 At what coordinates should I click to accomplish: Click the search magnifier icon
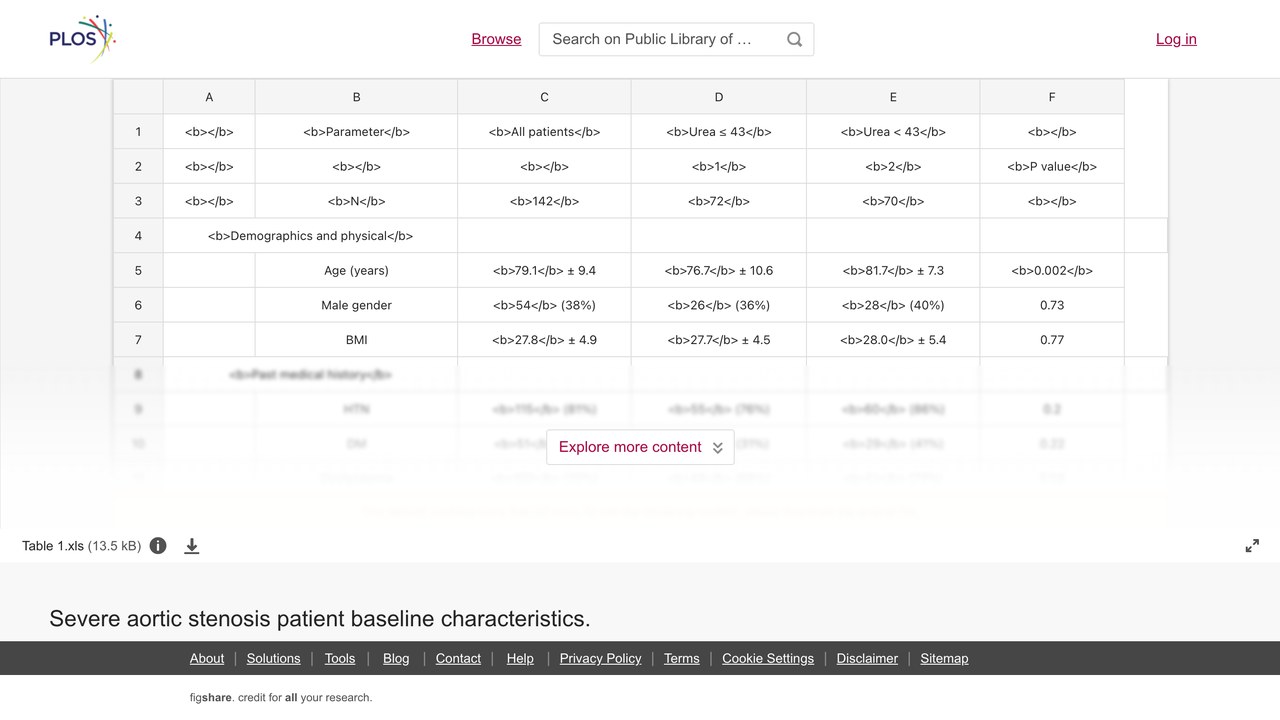tap(794, 39)
